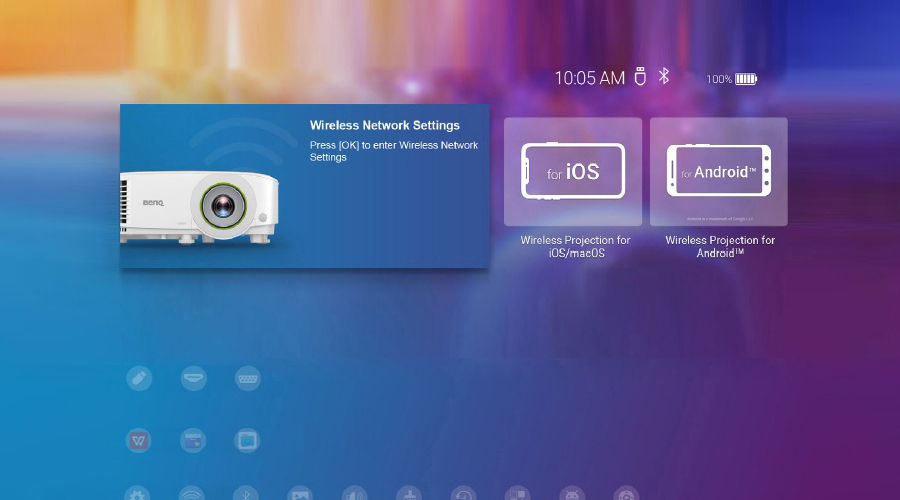Open the Wi-Fi settings icon in bottom row
Image resolution: width=900 pixels, height=500 pixels.
191,494
